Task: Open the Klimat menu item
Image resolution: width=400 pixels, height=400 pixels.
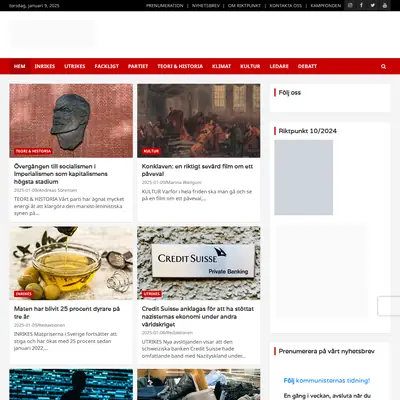Action: 221,66
